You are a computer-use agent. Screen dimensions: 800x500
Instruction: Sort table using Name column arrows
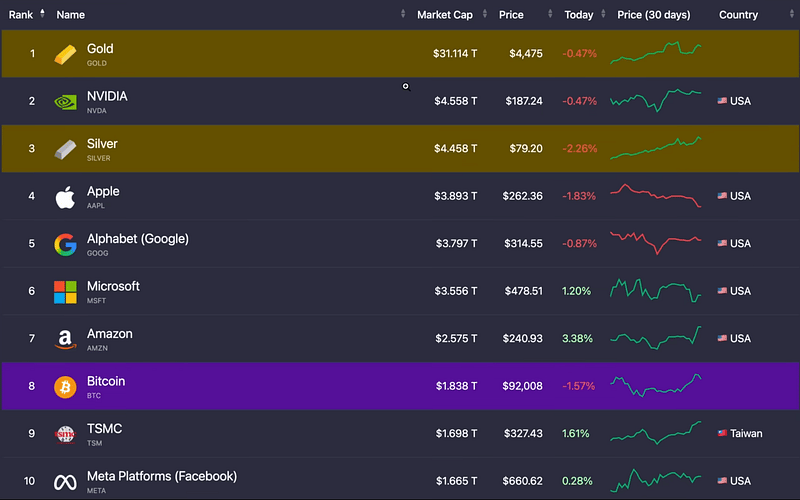[x=403, y=14]
